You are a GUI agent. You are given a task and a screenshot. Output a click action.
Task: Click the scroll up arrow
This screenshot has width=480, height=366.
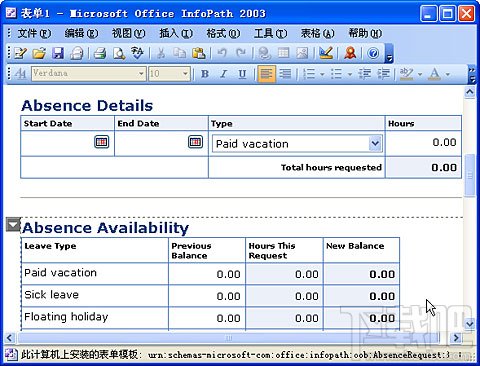[x=470, y=92]
